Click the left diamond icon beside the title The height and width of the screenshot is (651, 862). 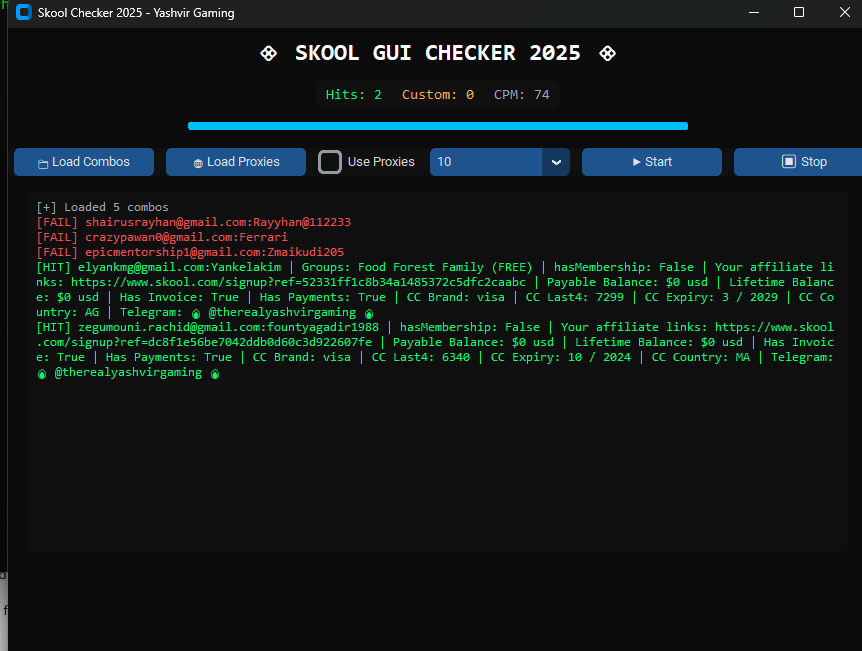pyautogui.click(x=268, y=53)
